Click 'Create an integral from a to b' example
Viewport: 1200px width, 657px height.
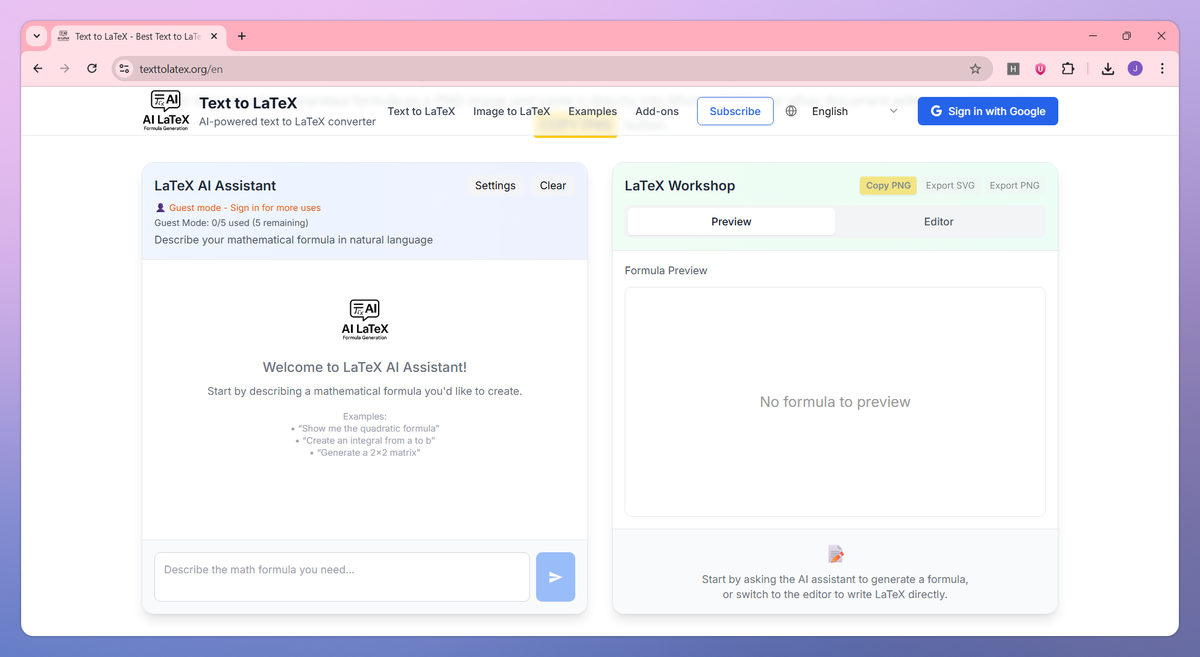pyautogui.click(x=368, y=440)
